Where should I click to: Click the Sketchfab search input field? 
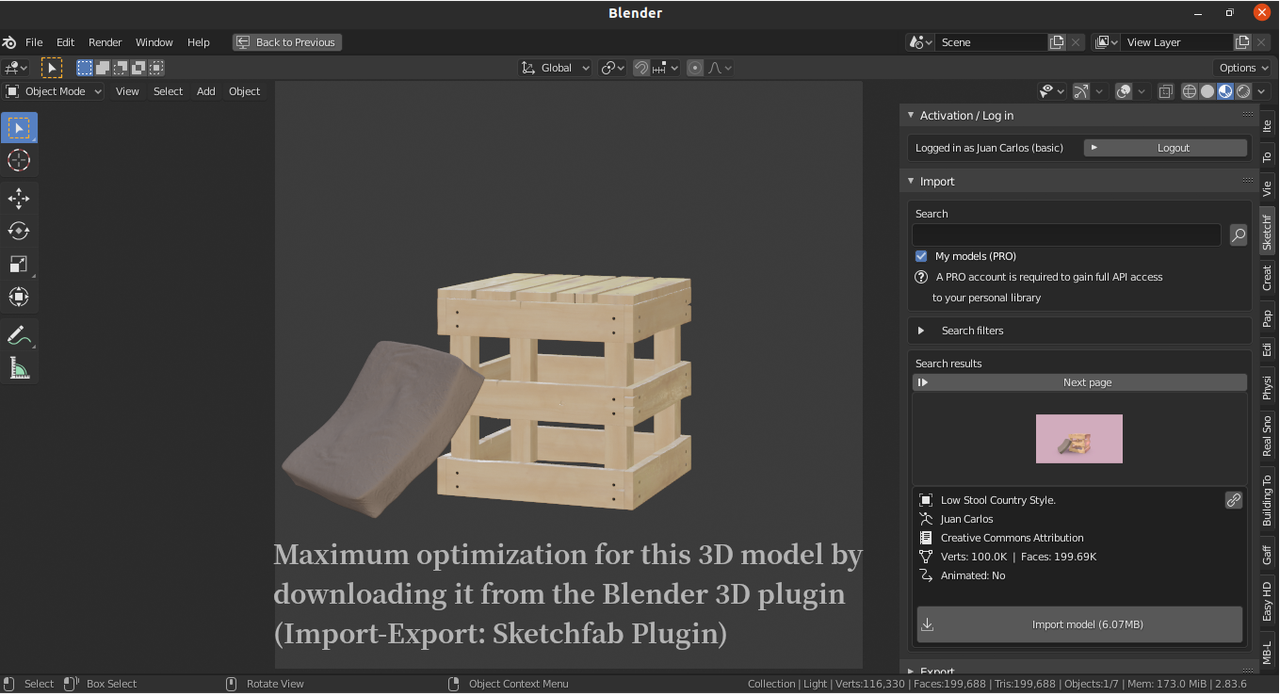click(x=1066, y=235)
